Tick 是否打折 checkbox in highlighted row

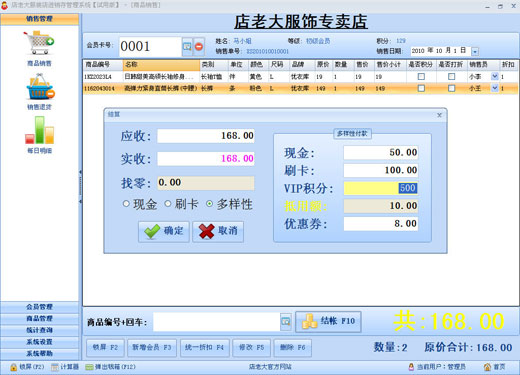click(451, 88)
